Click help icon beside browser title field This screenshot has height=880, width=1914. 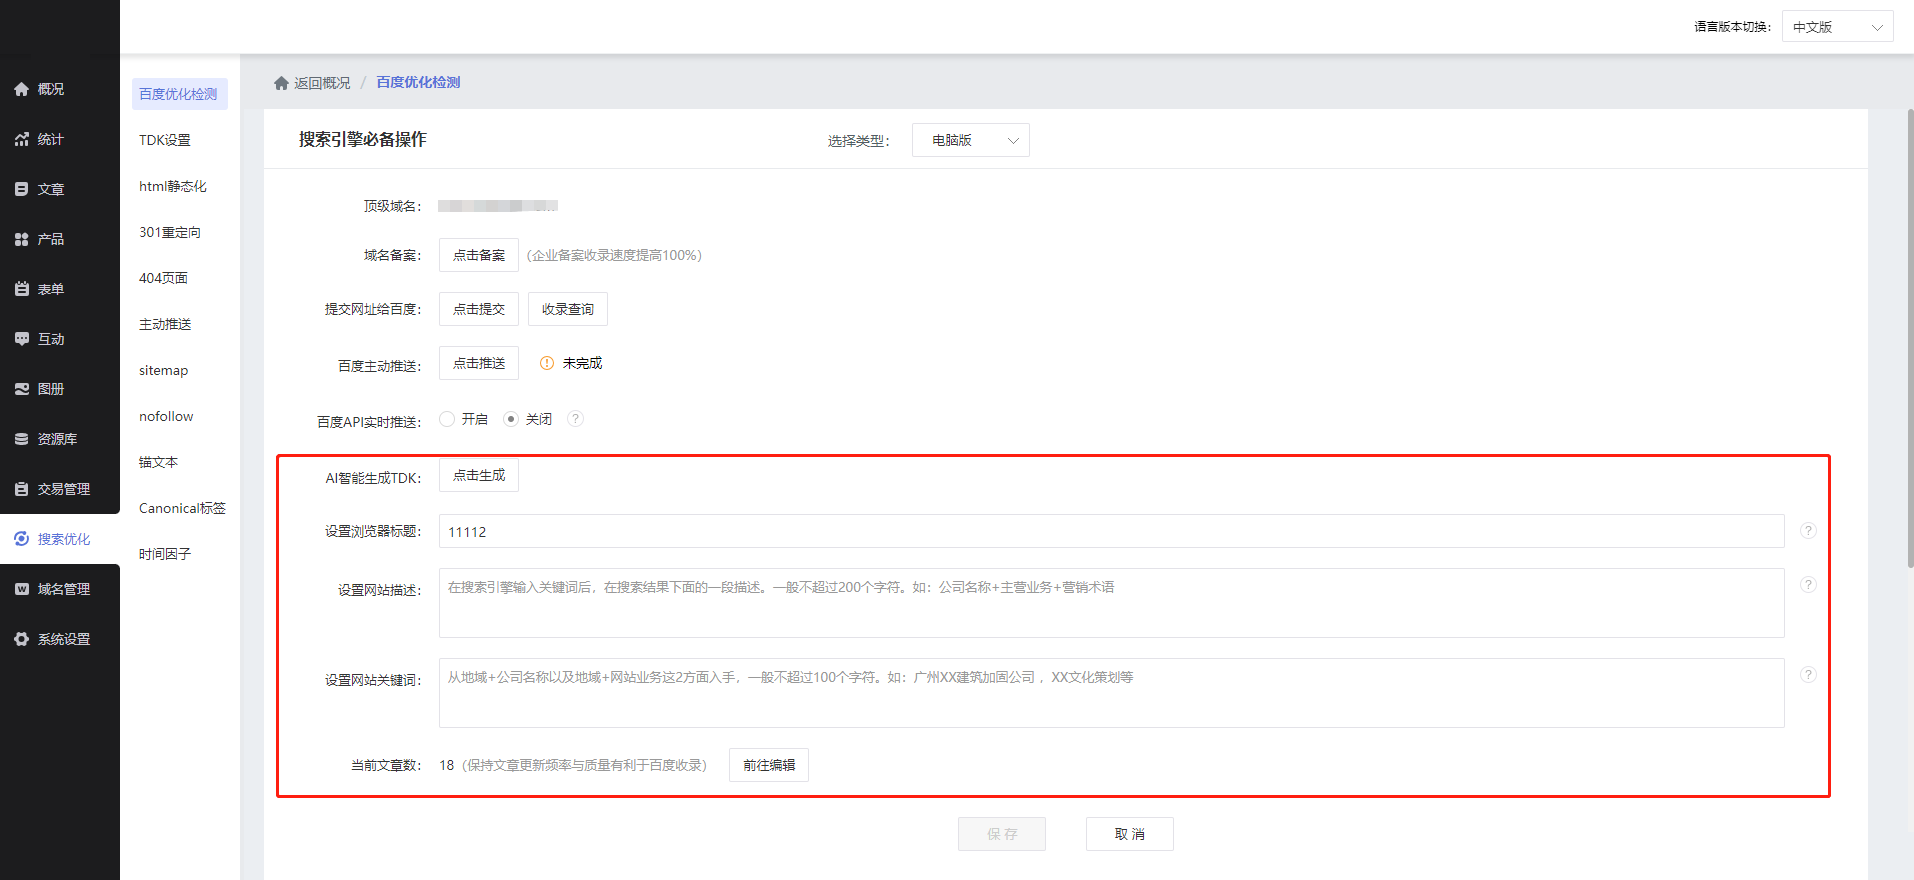tap(1808, 531)
